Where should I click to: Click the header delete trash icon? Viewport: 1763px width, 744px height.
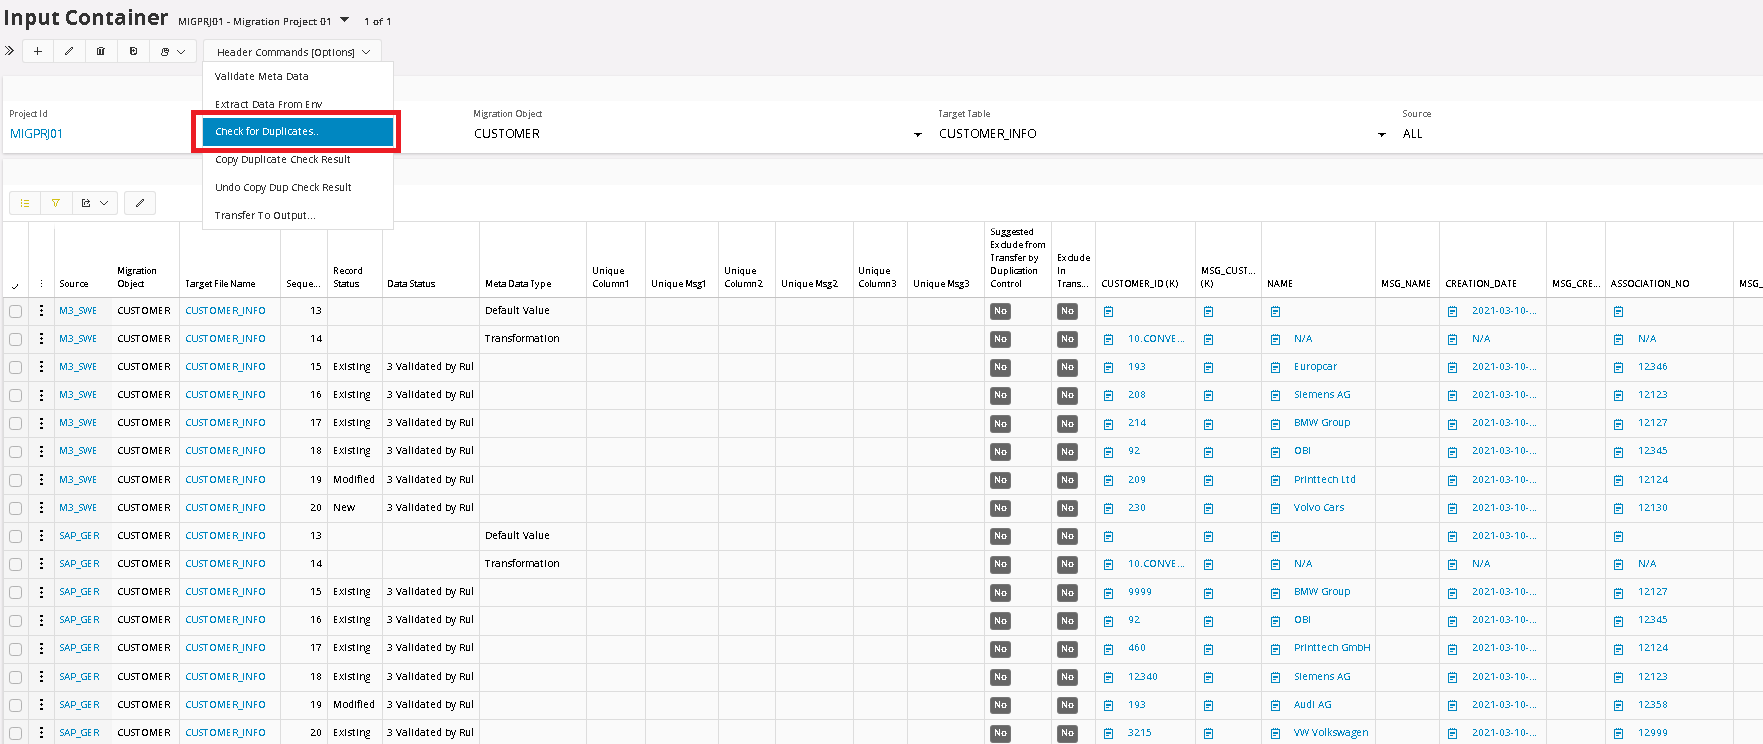[101, 51]
